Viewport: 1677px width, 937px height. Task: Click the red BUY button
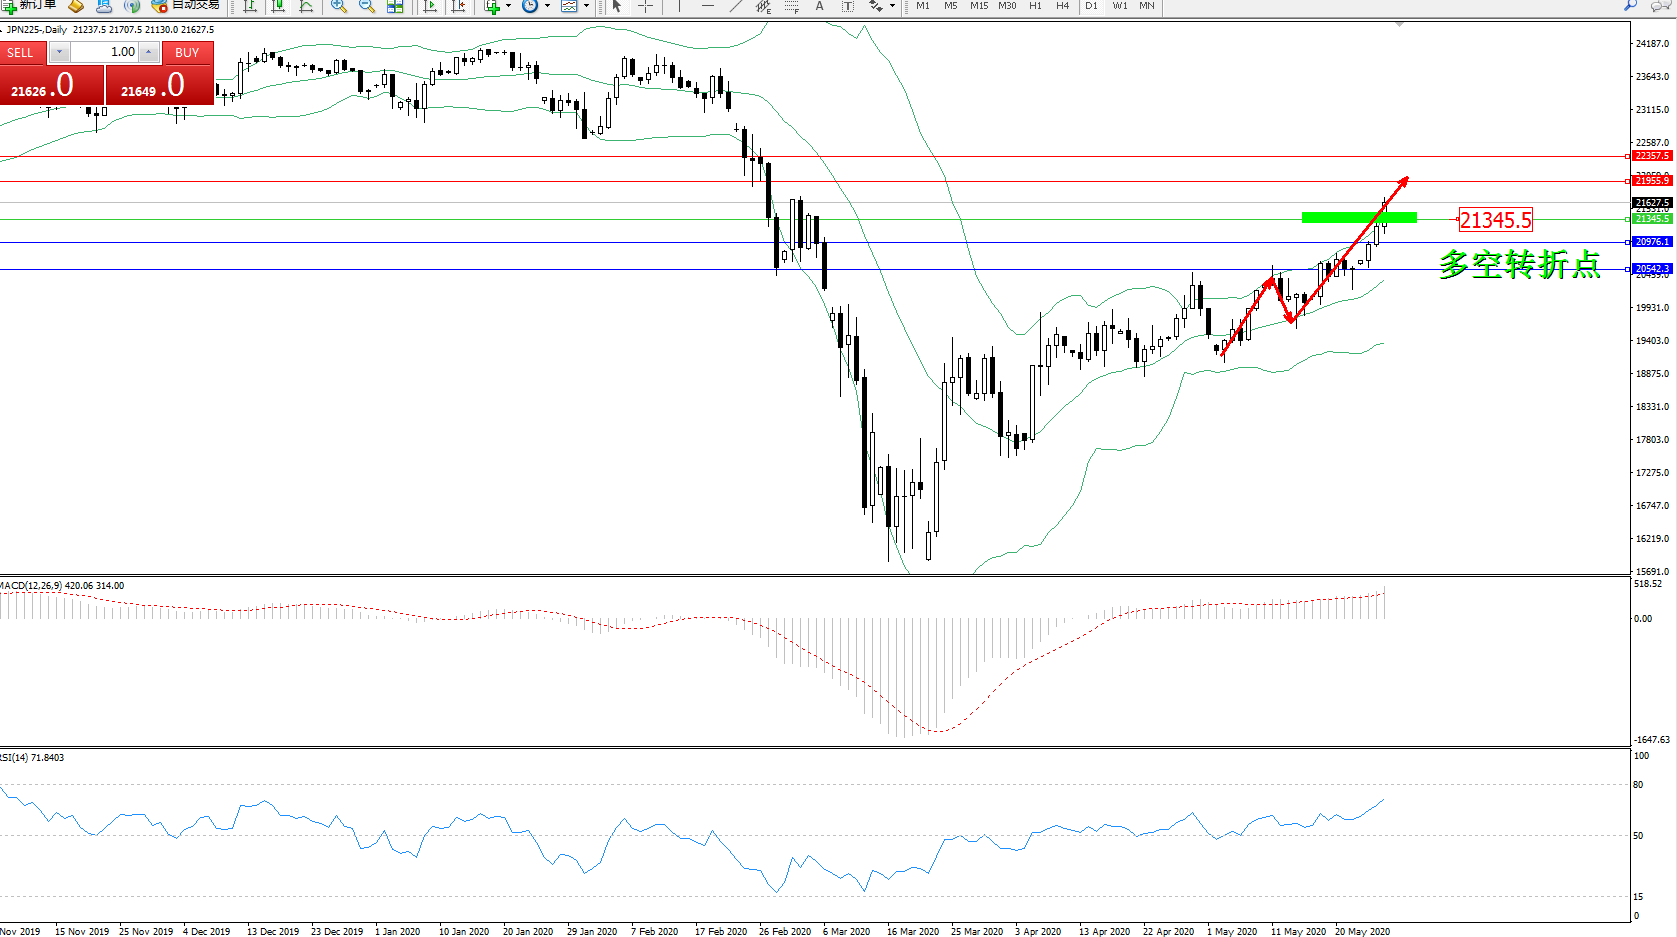[160, 85]
